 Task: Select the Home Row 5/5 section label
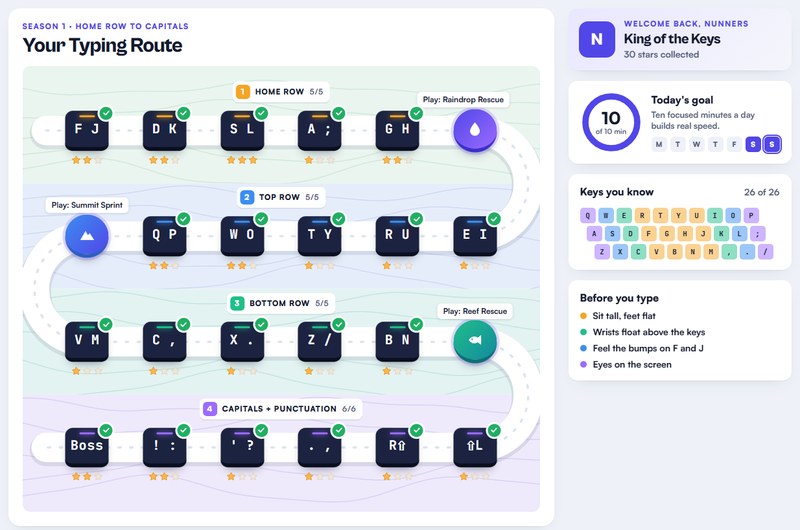click(x=281, y=92)
